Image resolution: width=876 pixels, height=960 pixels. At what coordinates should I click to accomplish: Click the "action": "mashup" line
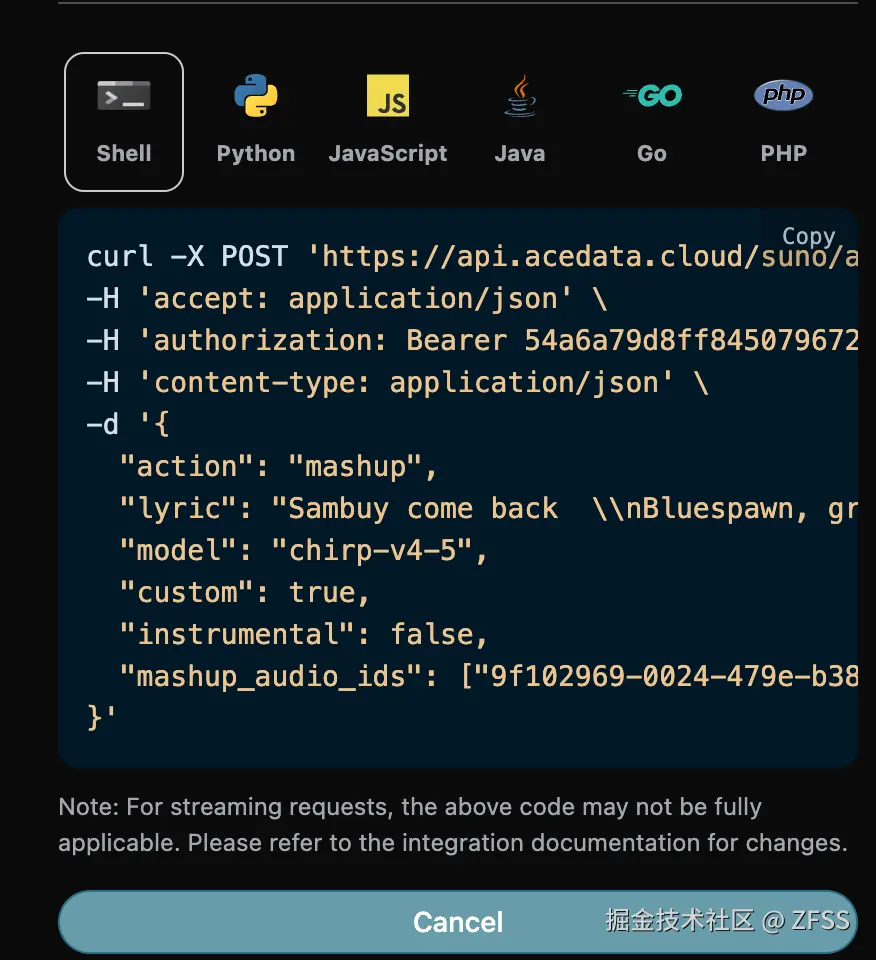(279, 467)
